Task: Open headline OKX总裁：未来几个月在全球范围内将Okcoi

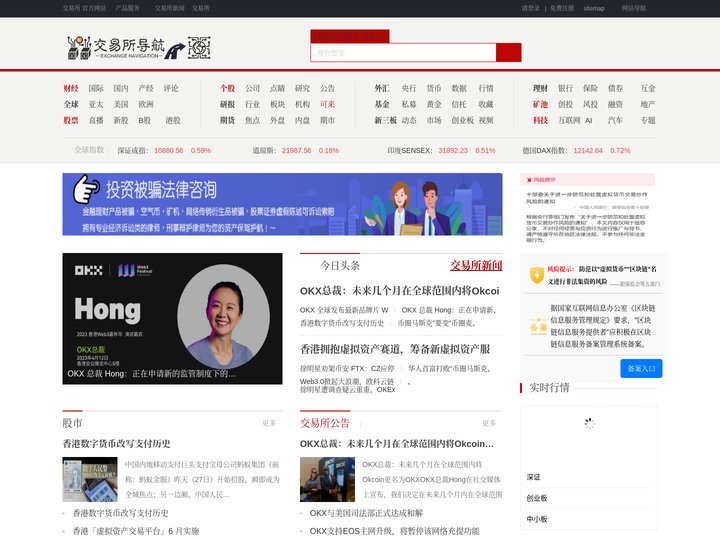Action: coord(399,291)
